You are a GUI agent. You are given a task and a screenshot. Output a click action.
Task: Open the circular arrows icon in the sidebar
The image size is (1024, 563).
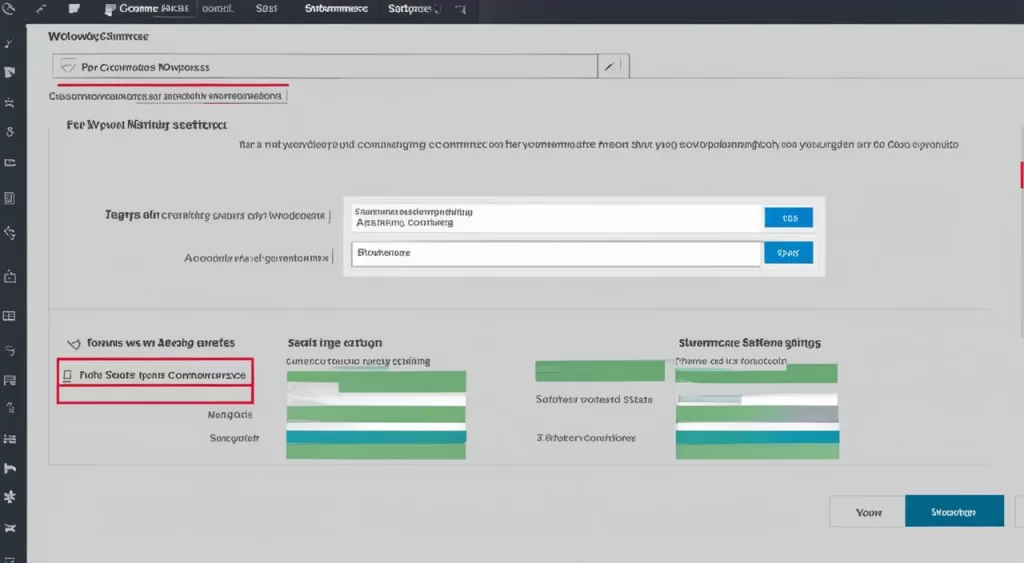tap(9, 233)
